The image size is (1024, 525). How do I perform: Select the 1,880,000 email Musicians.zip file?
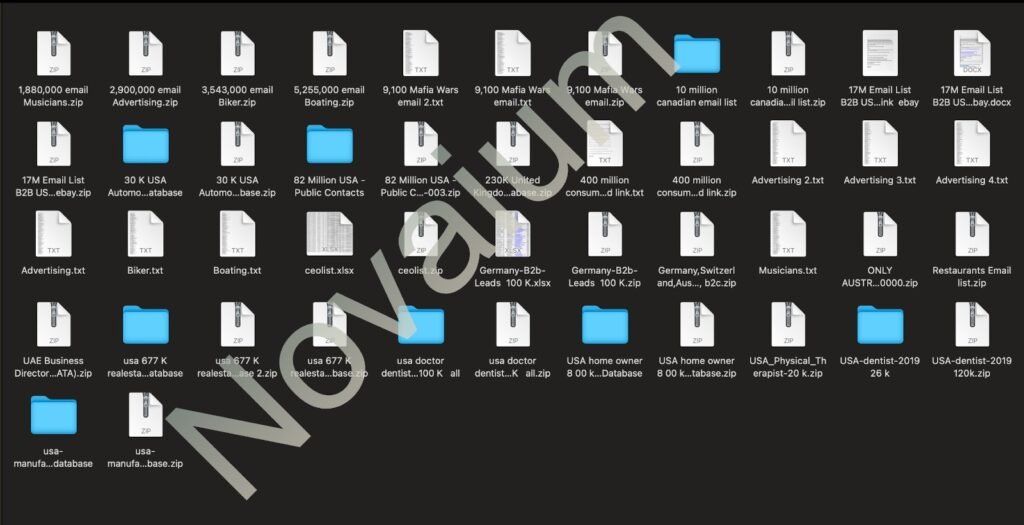pos(54,54)
